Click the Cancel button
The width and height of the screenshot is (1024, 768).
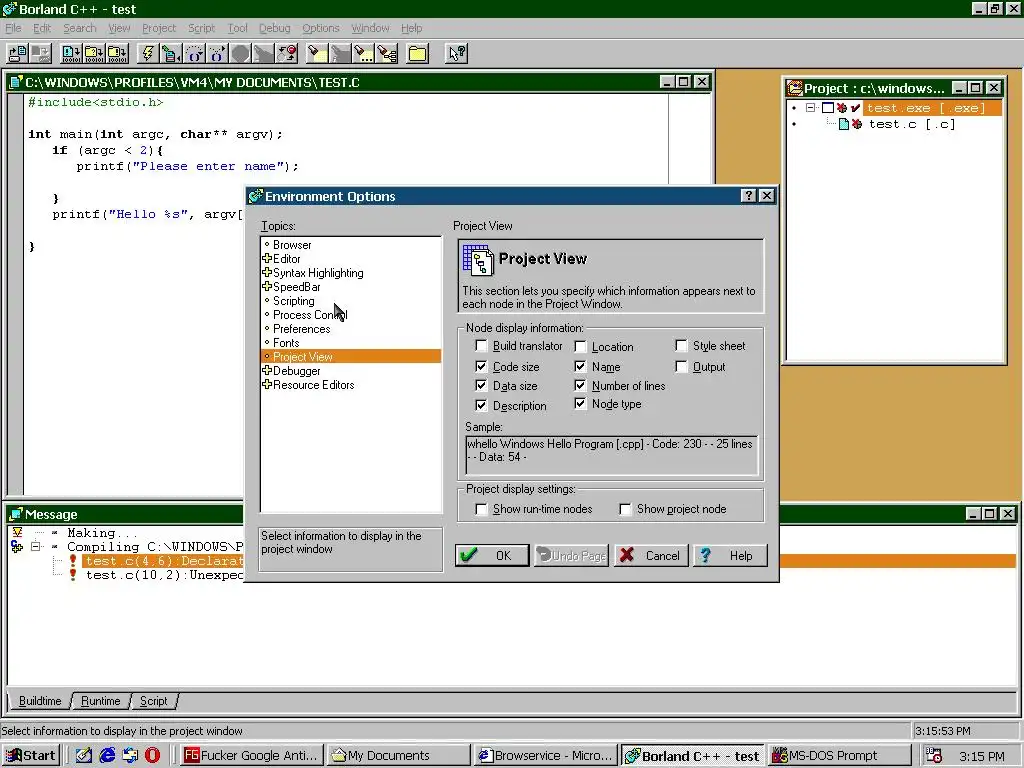pyautogui.click(x=650, y=555)
